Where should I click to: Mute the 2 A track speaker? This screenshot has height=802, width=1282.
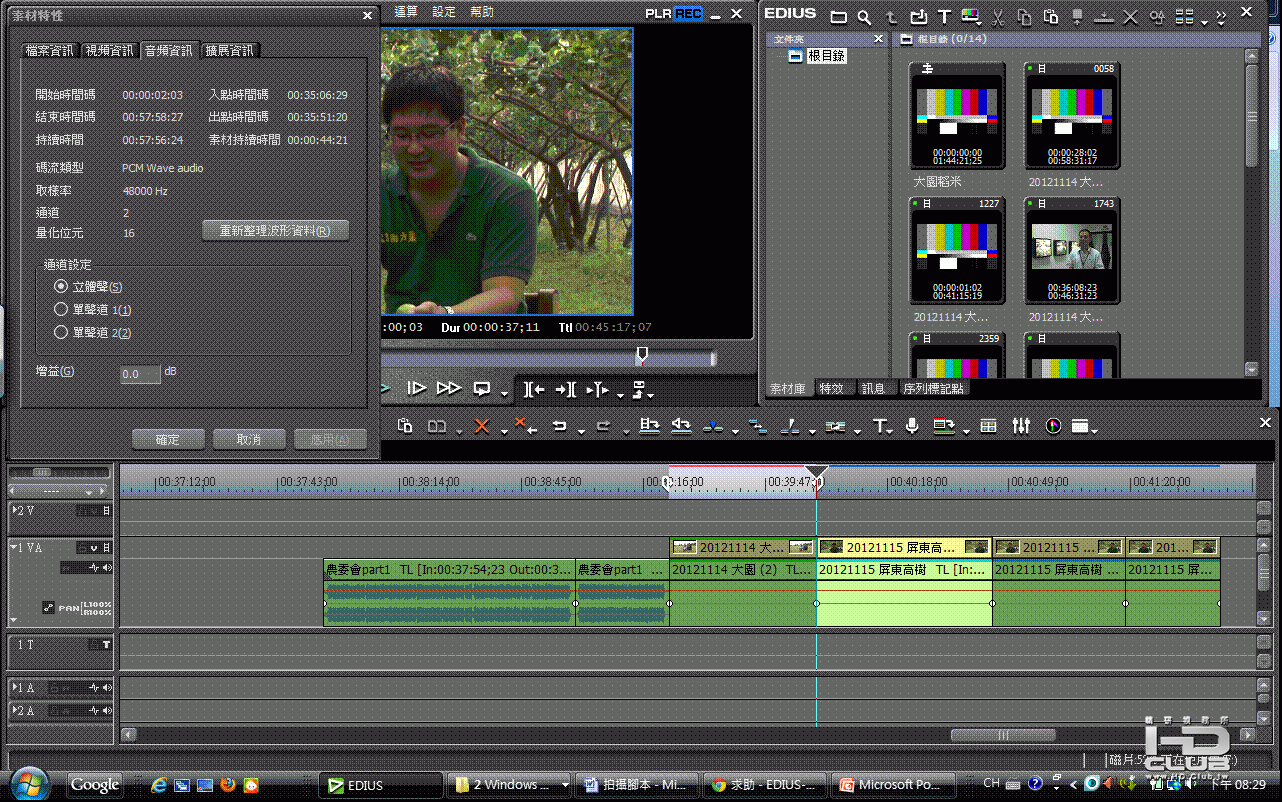[107, 711]
